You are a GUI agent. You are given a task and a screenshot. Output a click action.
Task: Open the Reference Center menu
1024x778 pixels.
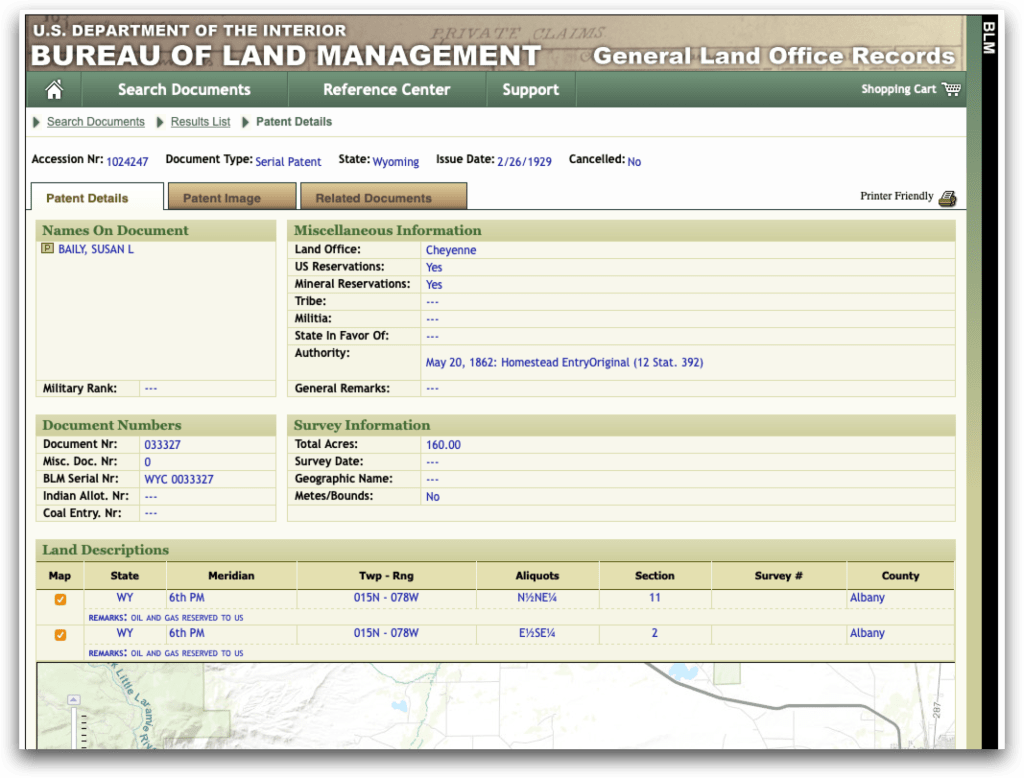(386, 90)
